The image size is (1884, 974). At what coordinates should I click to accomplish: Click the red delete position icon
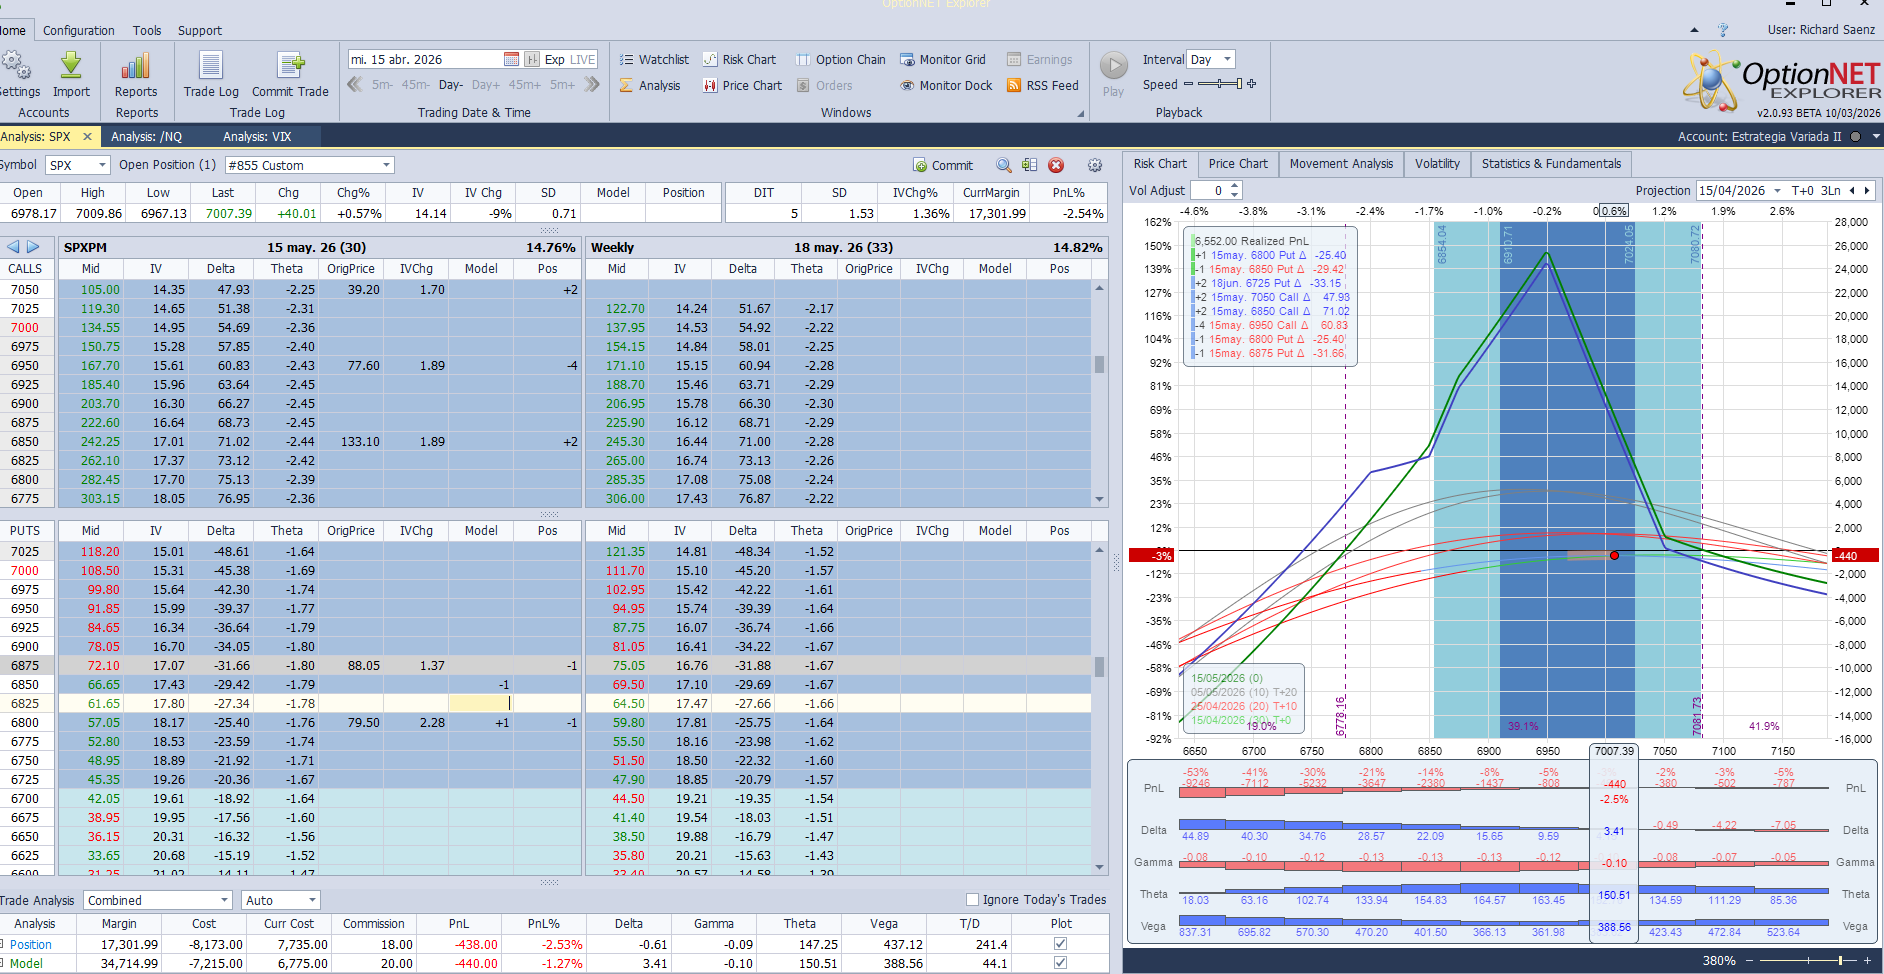[x=1056, y=166]
